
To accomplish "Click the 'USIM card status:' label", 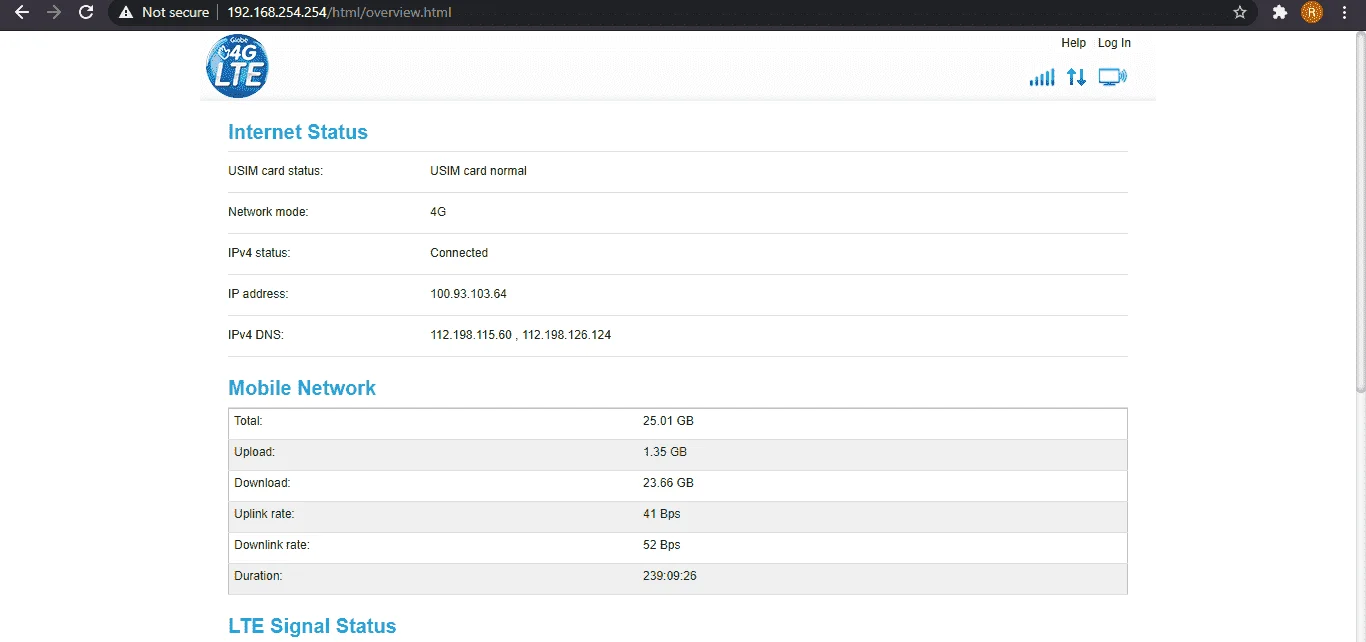I will click(275, 171).
